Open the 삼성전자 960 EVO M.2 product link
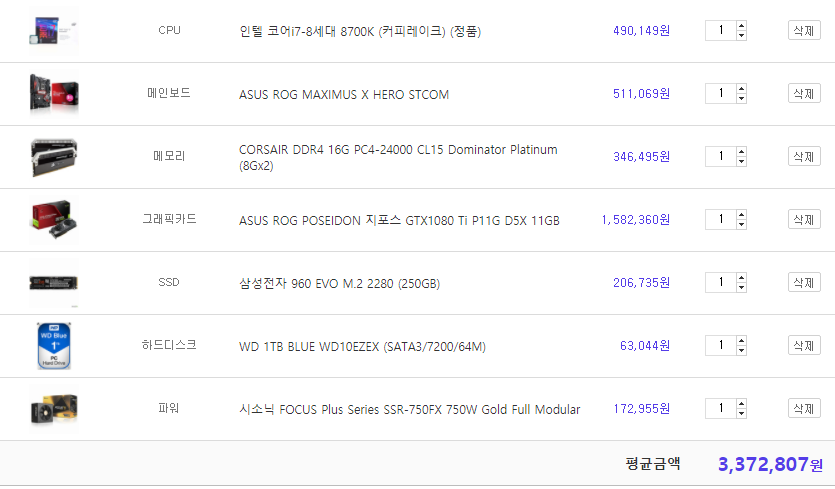This screenshot has height=489, width=835. 339,283
